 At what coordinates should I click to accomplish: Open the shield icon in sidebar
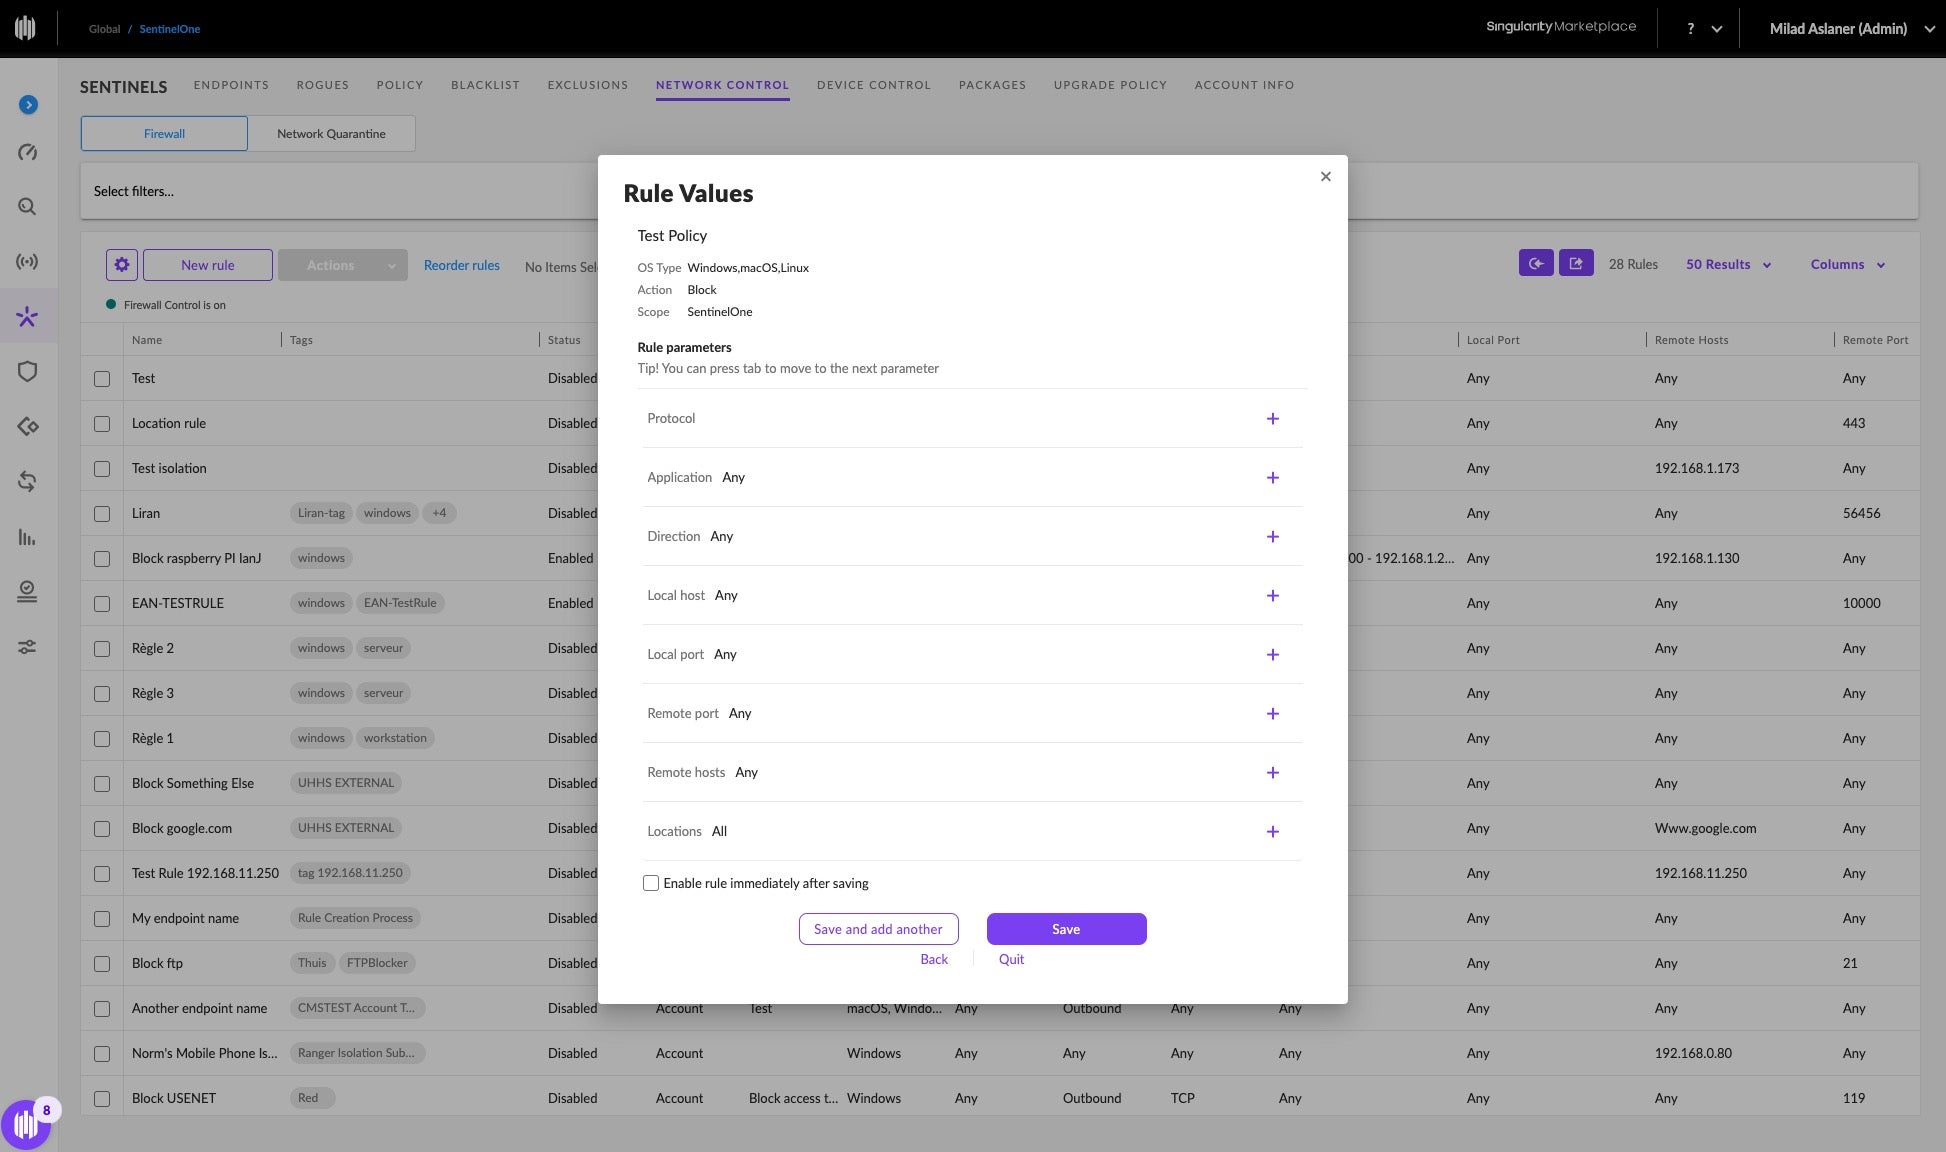pyautogui.click(x=27, y=372)
